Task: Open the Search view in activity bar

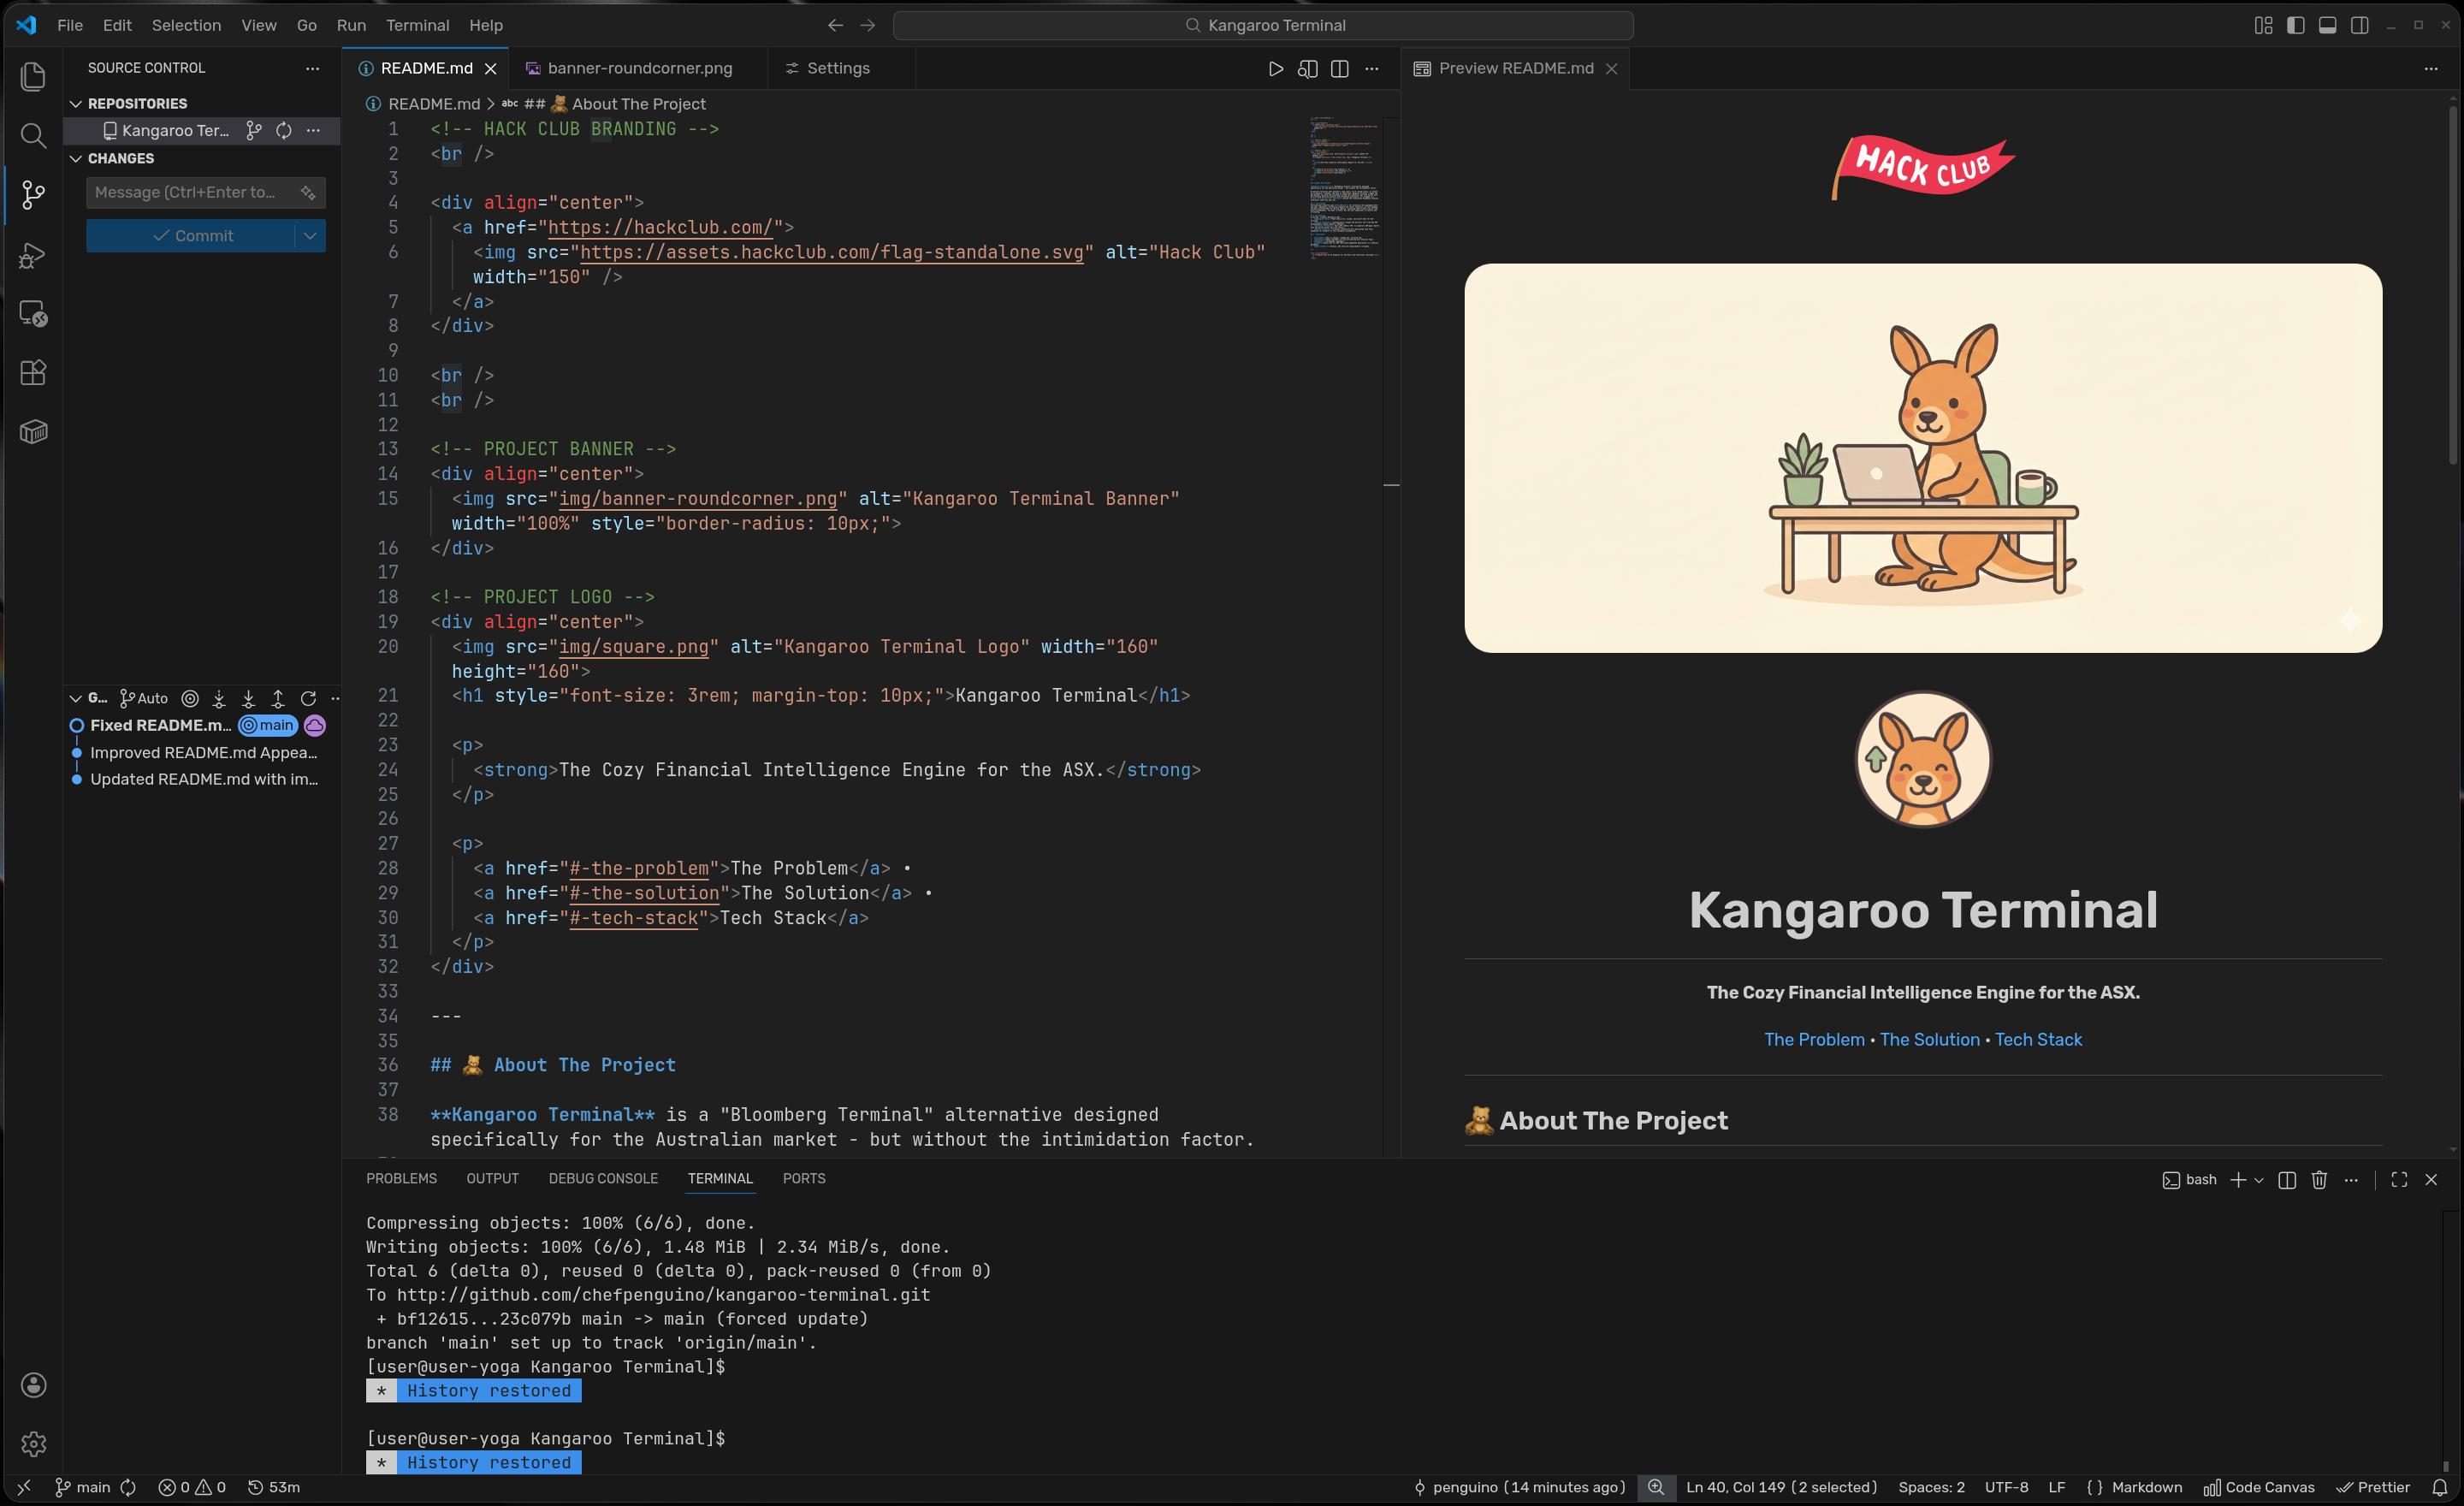Action: click(33, 136)
